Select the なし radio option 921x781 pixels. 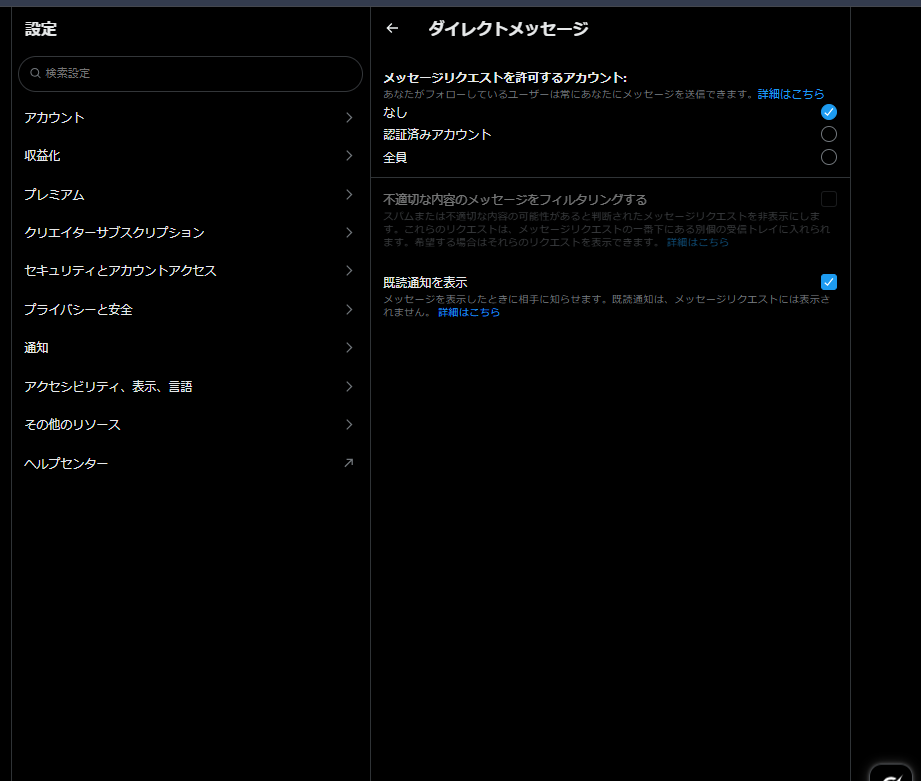click(828, 112)
